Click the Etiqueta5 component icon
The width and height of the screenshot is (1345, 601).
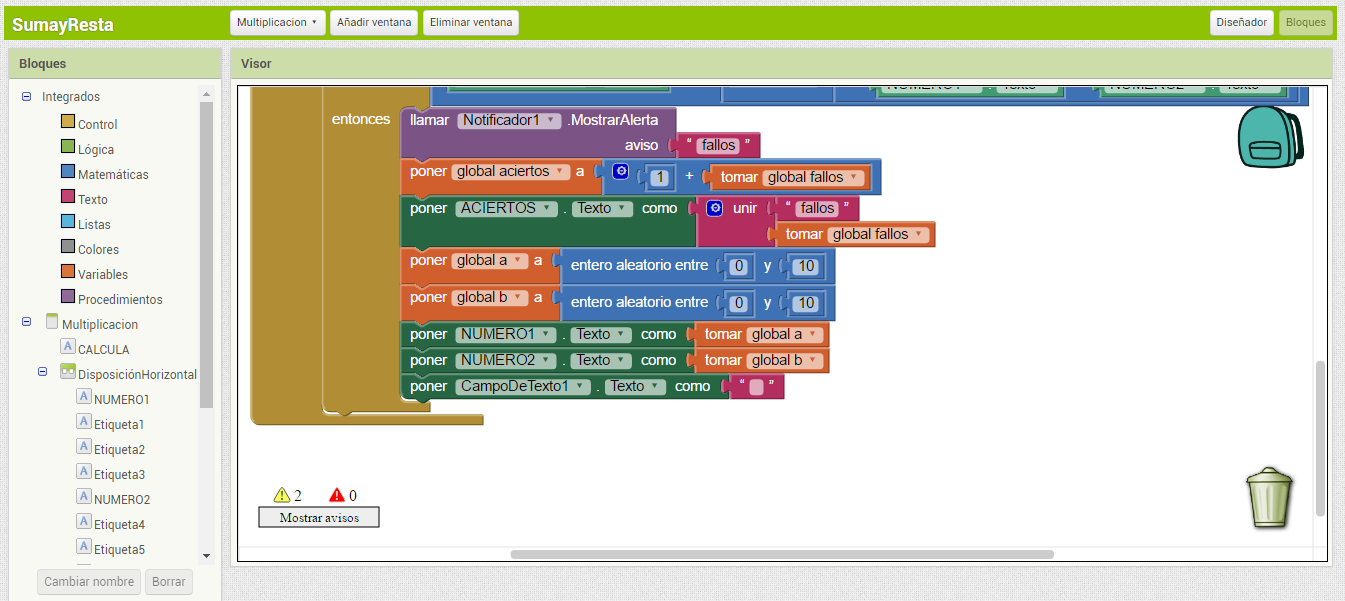click(84, 546)
